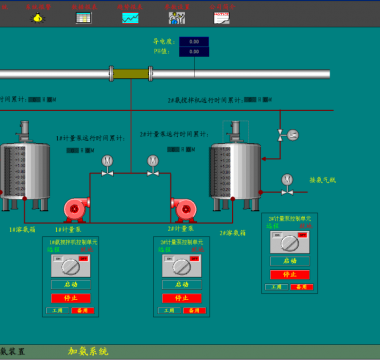Turn the rotary switch beneath 2#计量泵 pump
The width and height of the screenshot is (380, 360).
(182, 266)
